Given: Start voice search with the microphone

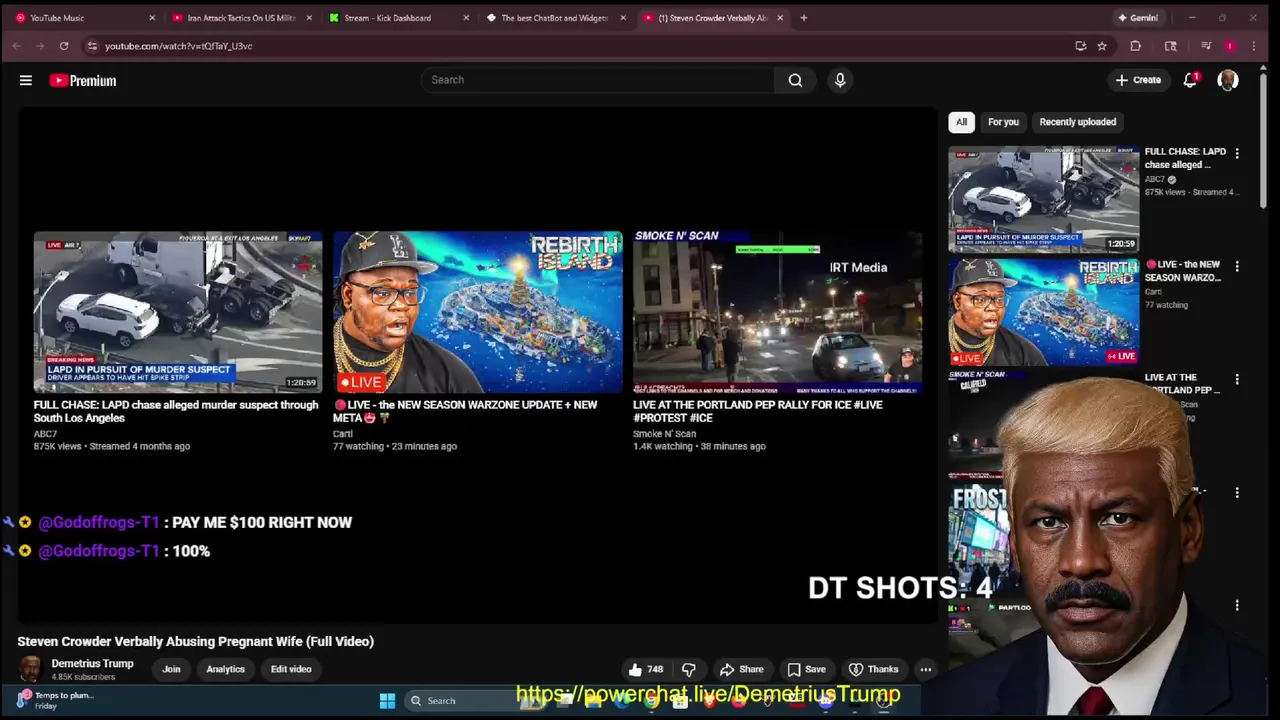Looking at the screenshot, I should point(840,80).
